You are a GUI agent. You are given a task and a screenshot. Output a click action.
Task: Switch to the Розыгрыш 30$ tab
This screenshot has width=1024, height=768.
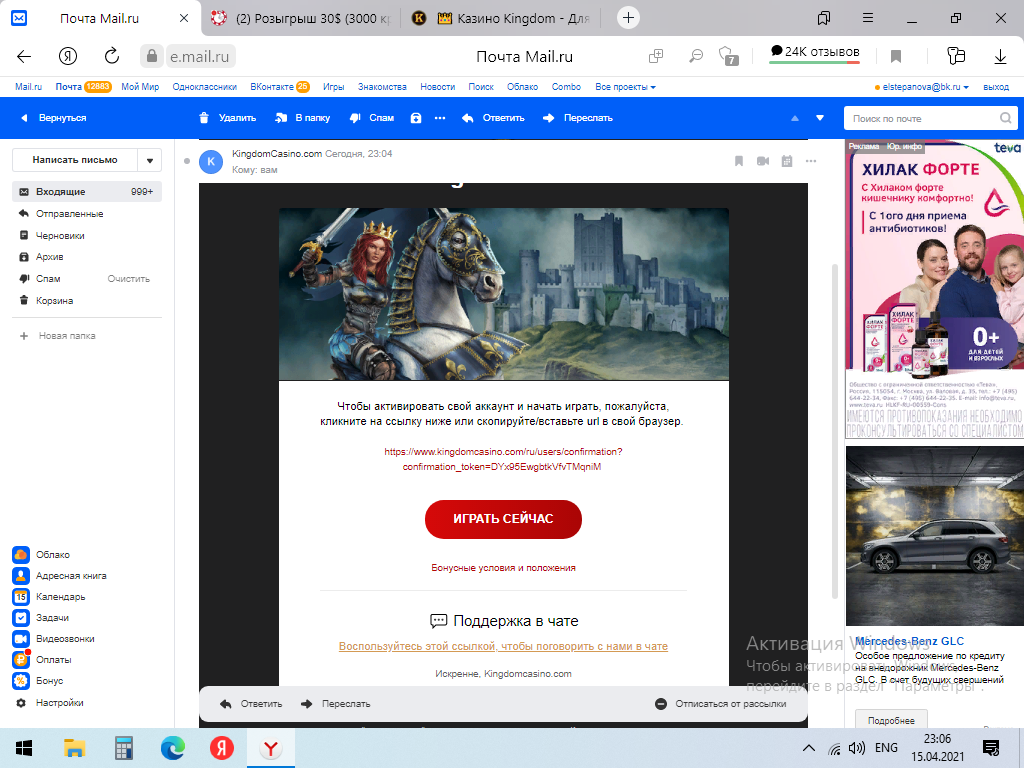pos(301,18)
